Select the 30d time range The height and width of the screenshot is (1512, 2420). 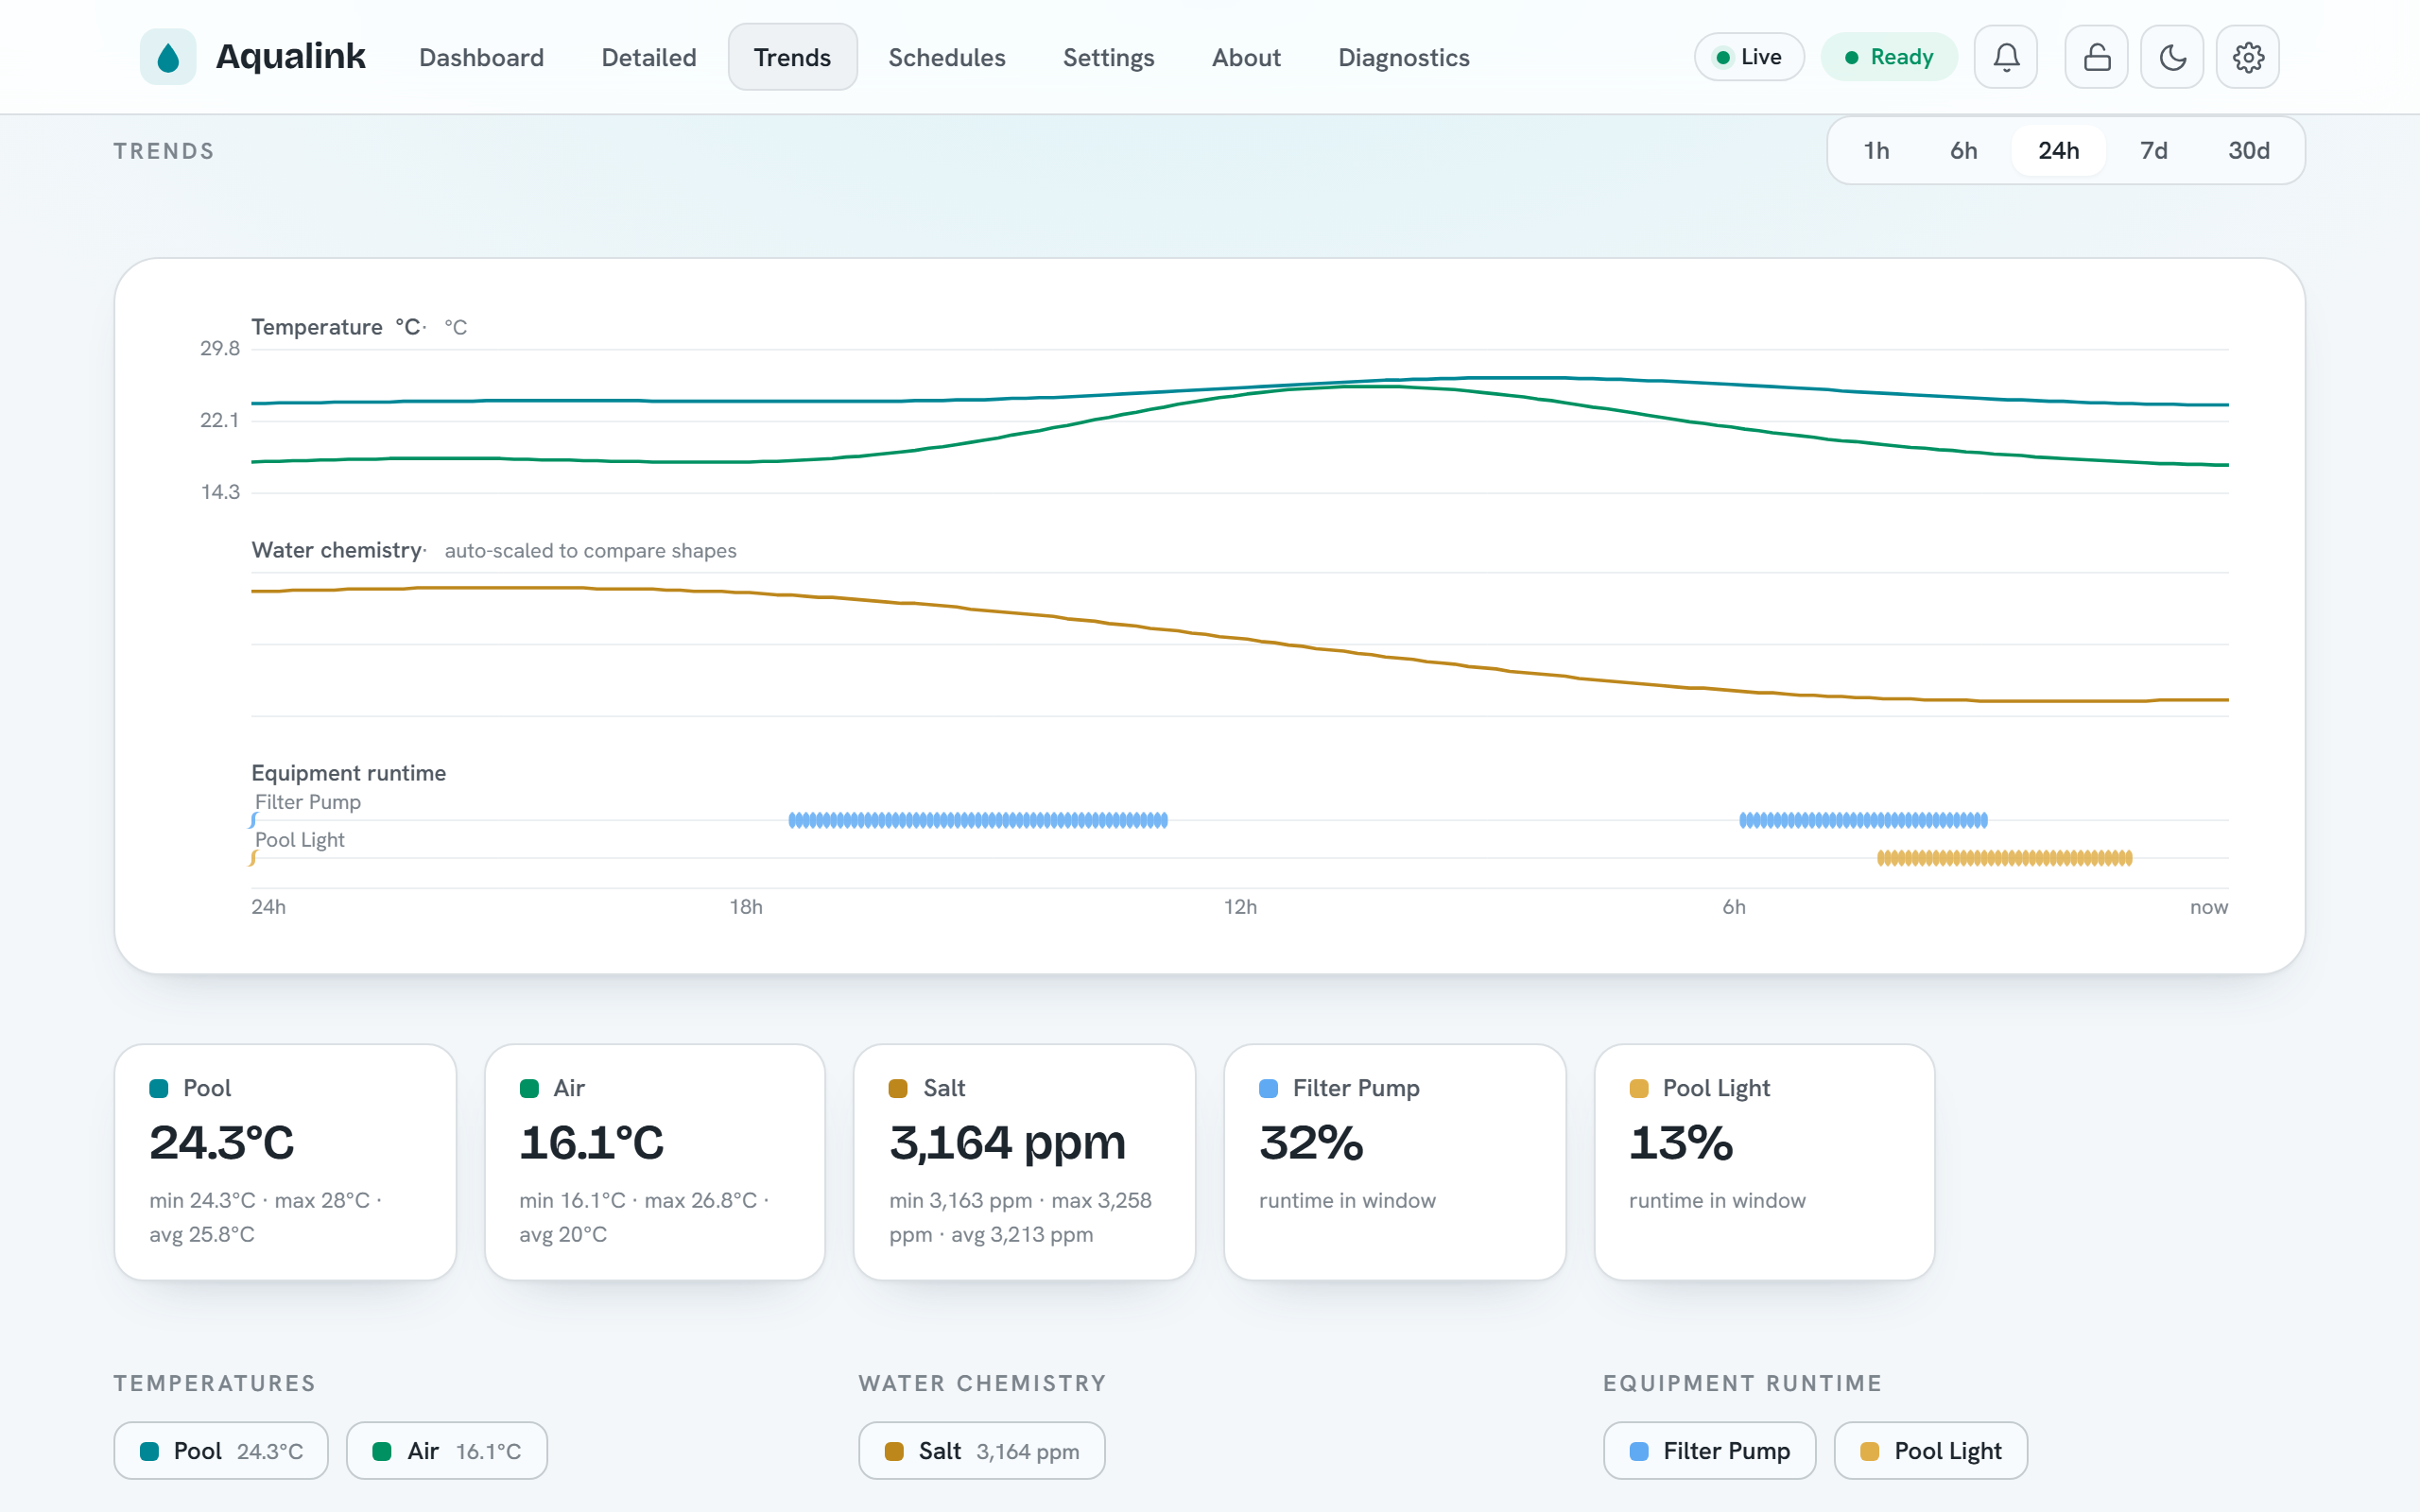2248,151
